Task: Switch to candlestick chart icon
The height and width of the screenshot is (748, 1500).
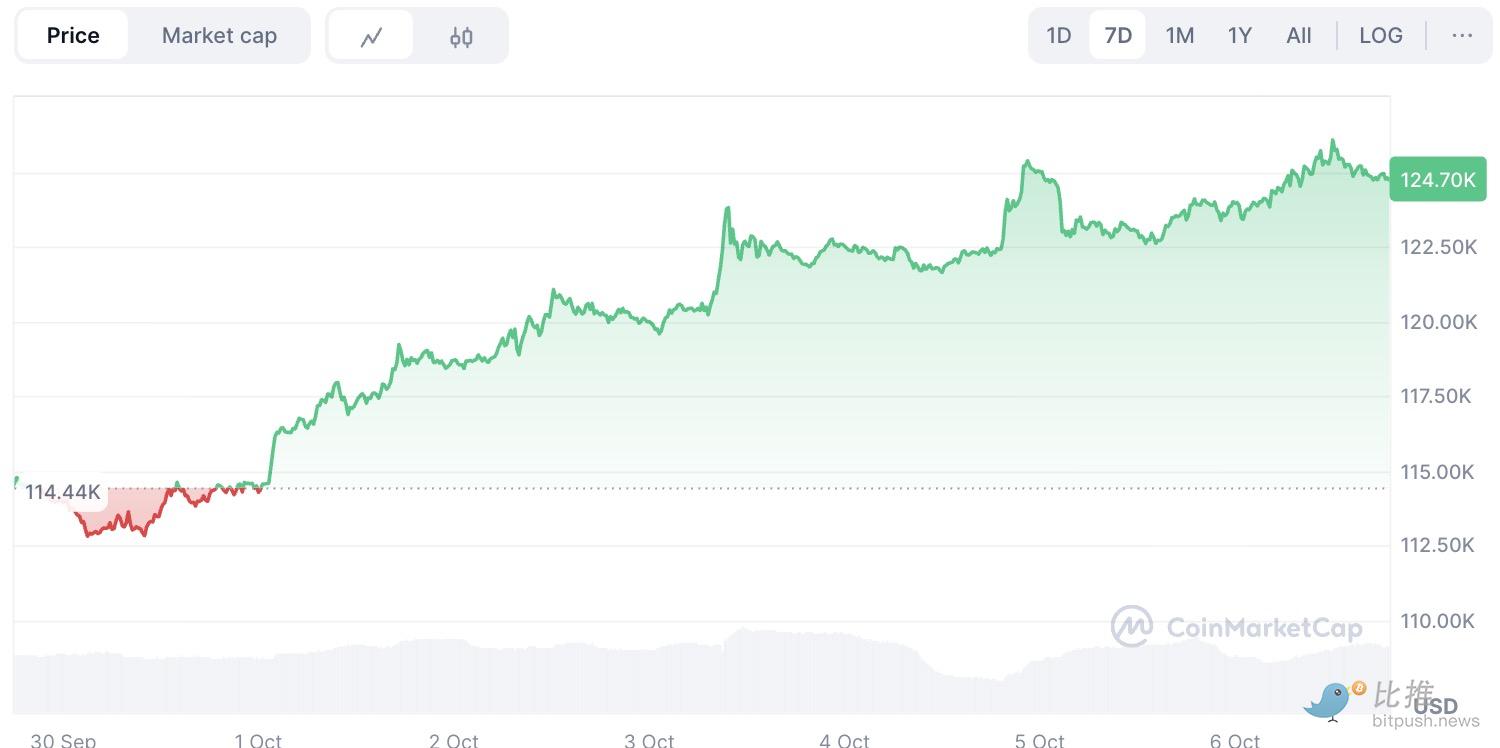Action: click(x=460, y=37)
